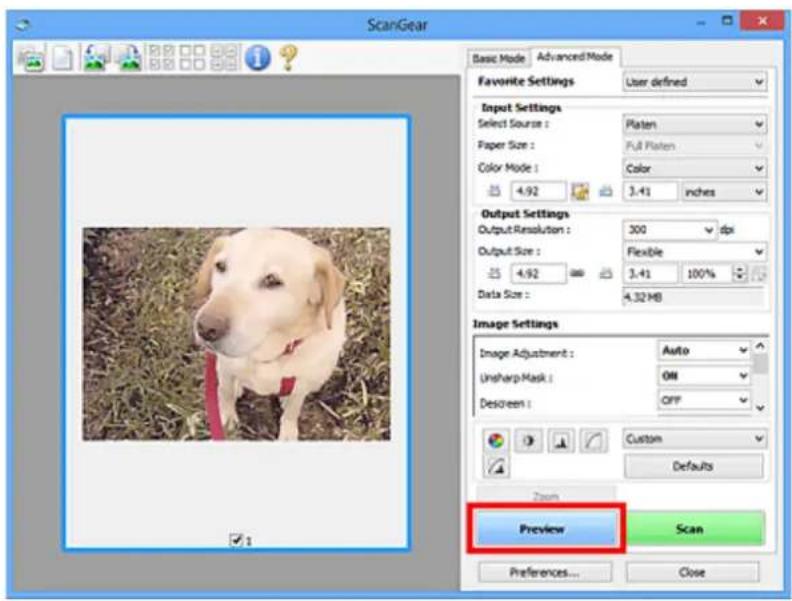This screenshot has width=792, height=601.
Task: Open the Descreen OFF dropdown
Action: pos(704,400)
